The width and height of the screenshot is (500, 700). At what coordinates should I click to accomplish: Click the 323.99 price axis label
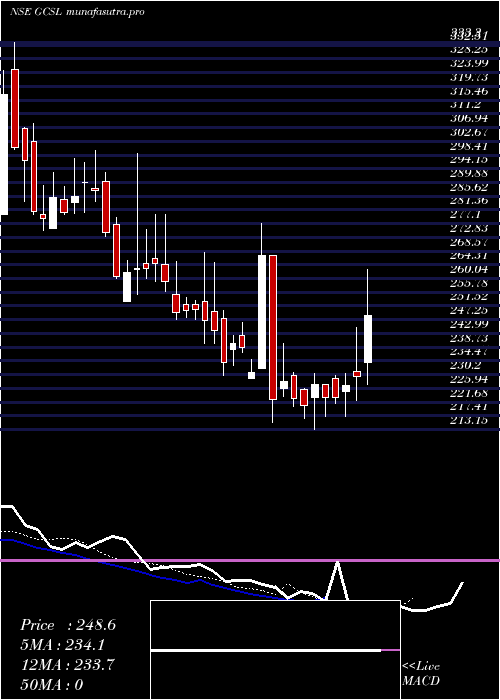pyautogui.click(x=469, y=62)
